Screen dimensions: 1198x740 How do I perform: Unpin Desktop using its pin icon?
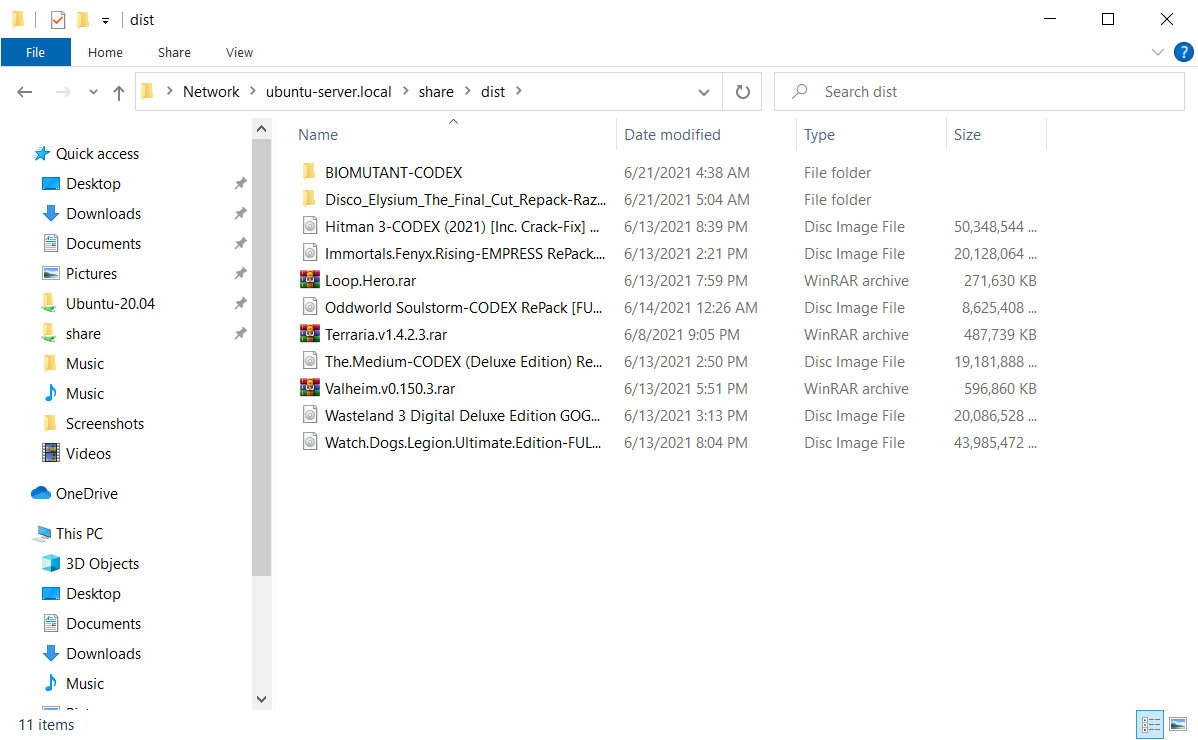coord(241,183)
